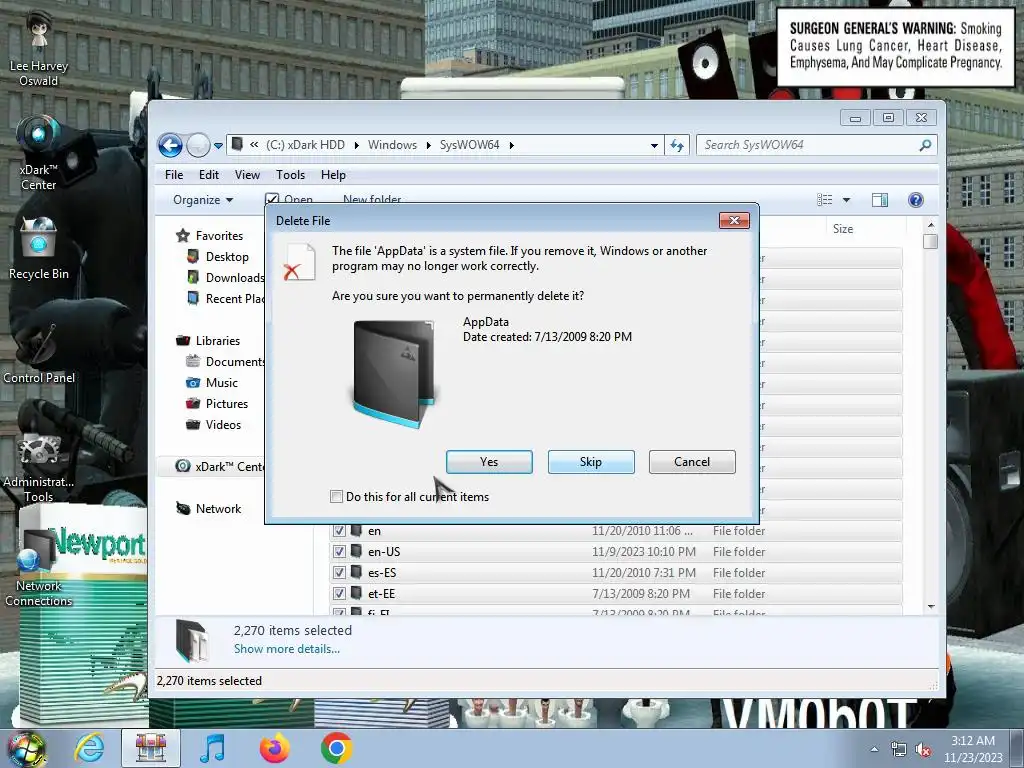Click the es-ES folder name
The image size is (1024, 768).
pyautogui.click(x=382, y=573)
